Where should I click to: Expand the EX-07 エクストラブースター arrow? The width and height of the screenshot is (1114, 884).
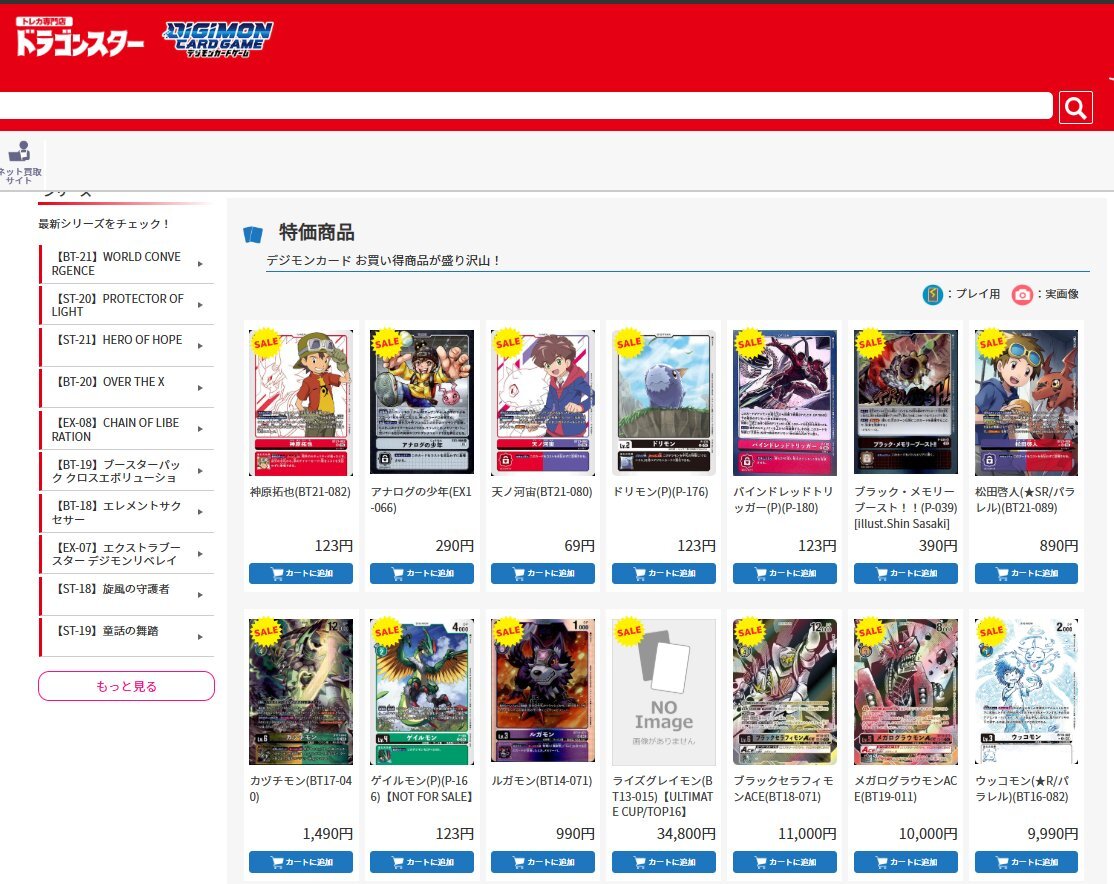click(x=200, y=554)
